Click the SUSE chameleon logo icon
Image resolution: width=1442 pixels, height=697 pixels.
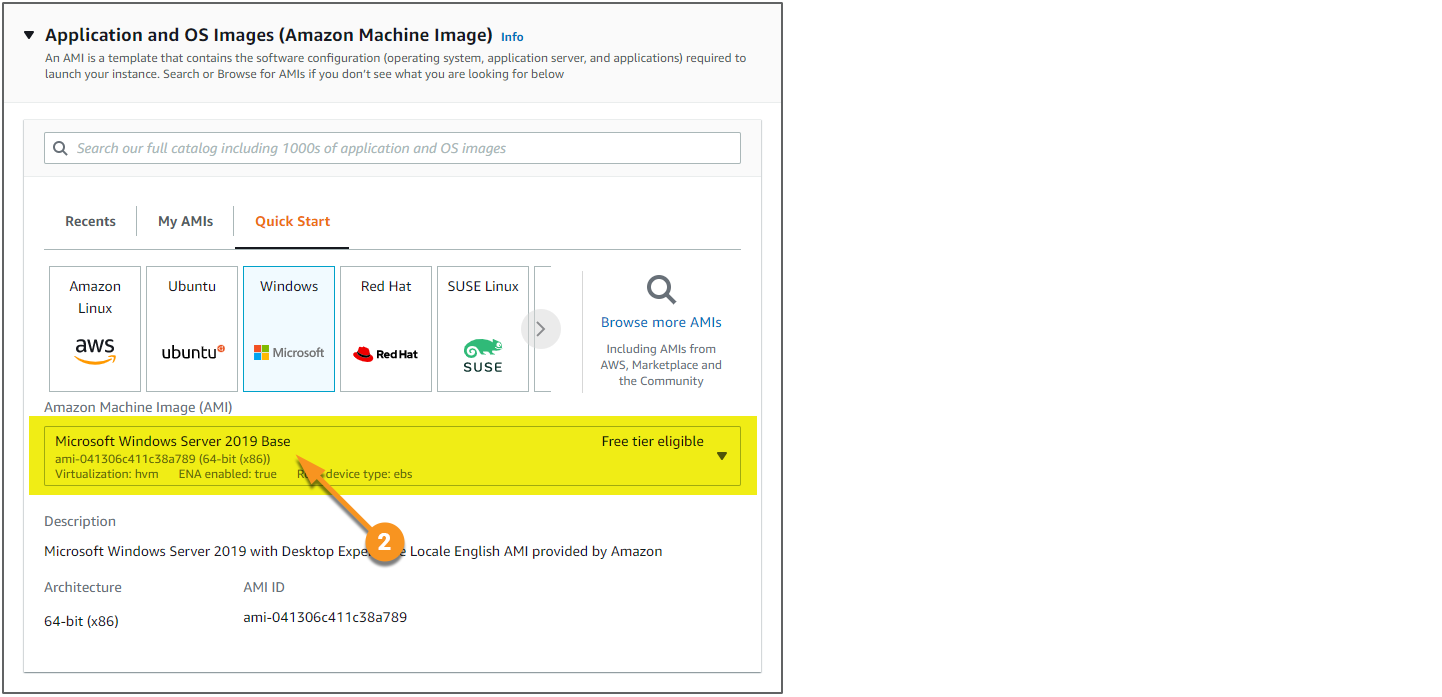click(x=483, y=355)
